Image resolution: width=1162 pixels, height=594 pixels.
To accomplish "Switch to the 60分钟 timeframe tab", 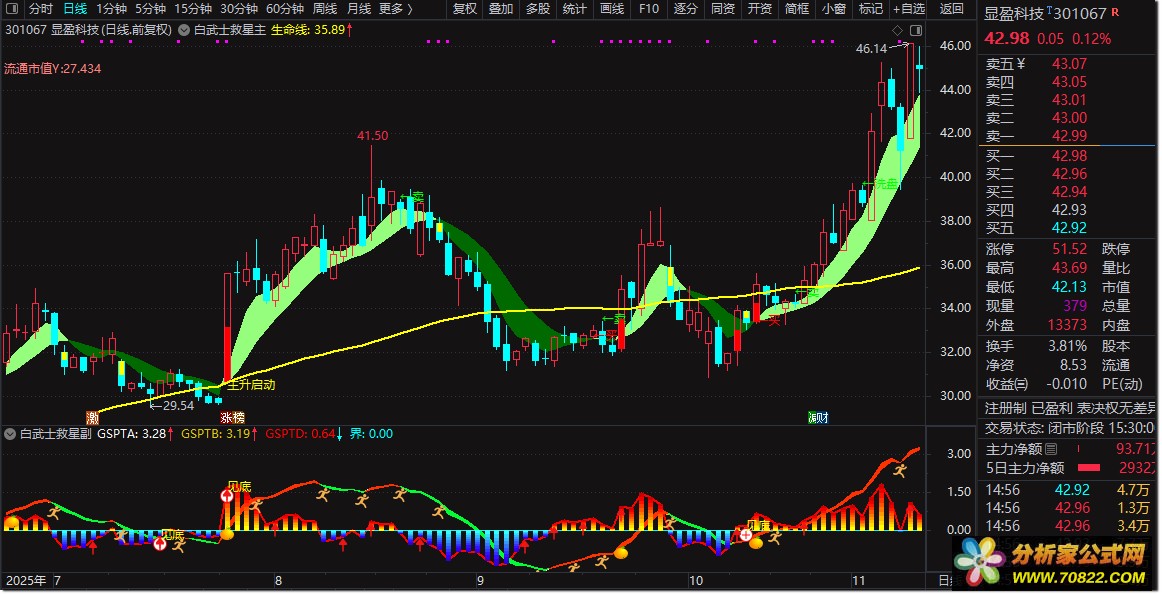I will pos(285,9).
